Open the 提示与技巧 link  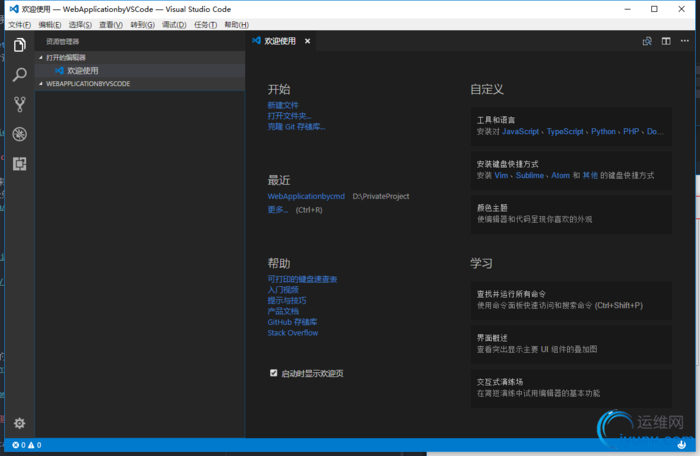[287, 301]
